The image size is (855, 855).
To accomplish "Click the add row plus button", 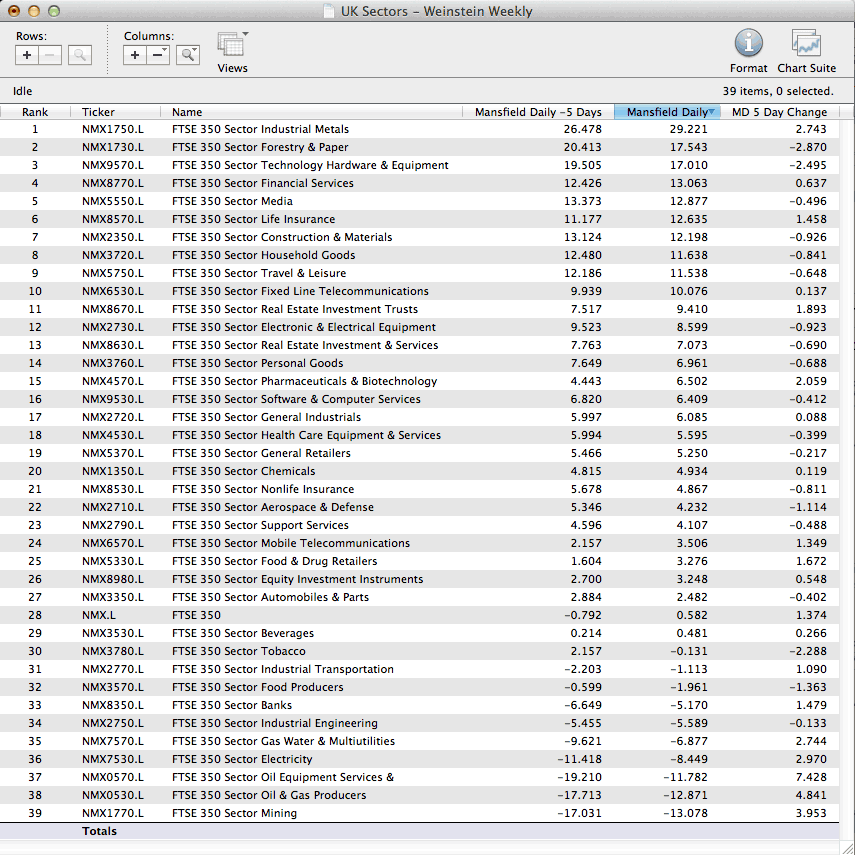I will [27, 56].
